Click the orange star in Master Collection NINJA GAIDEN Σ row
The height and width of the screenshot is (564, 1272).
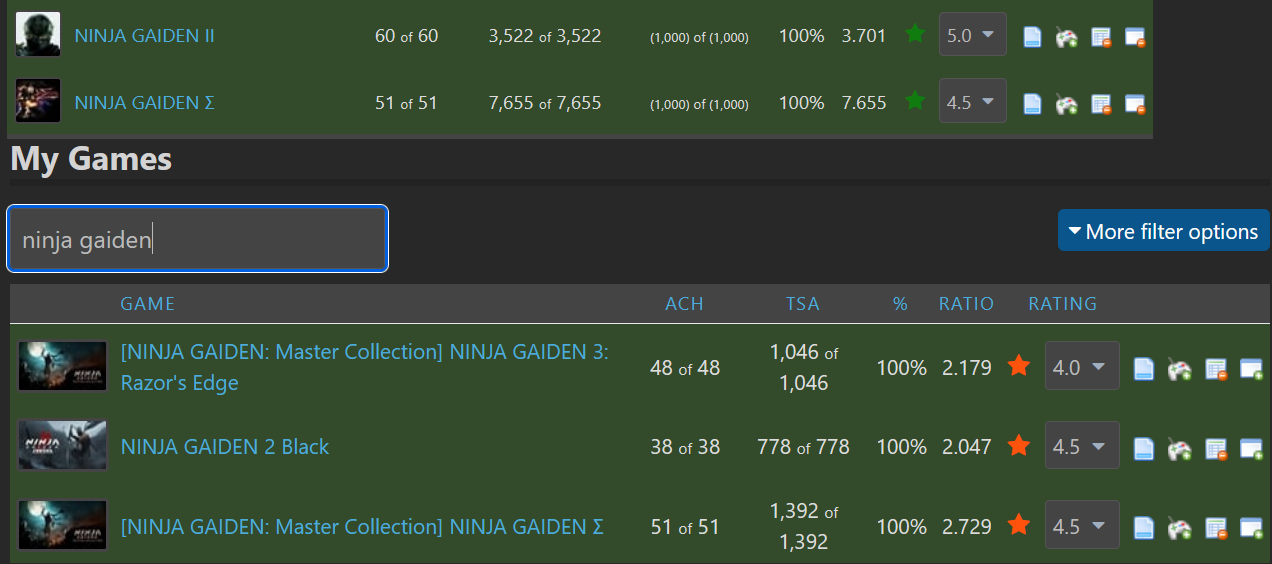point(1018,523)
